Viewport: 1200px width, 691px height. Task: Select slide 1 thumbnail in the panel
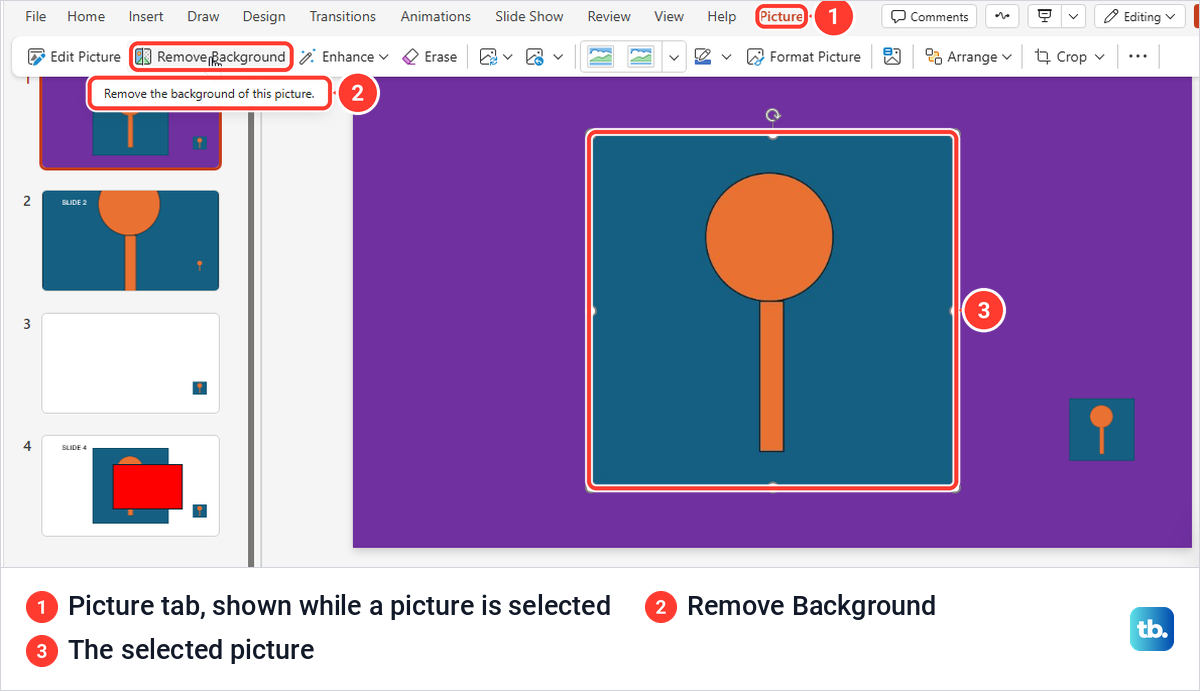(130, 122)
